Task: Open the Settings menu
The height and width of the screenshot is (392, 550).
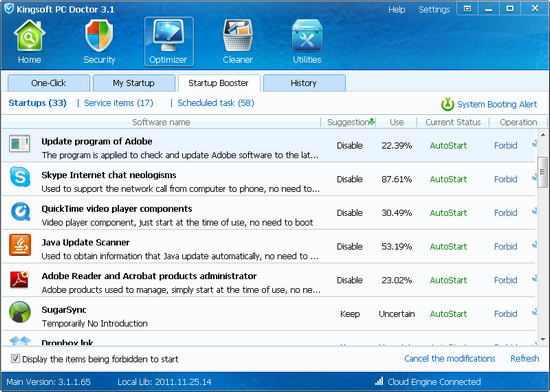Action: coord(434,9)
